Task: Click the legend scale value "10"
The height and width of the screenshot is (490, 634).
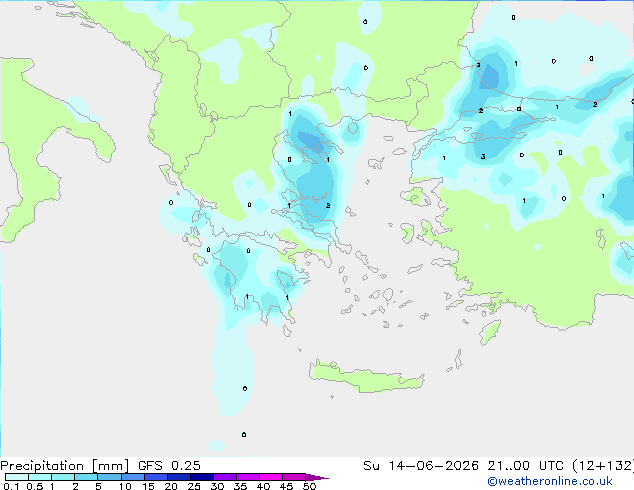Action: (x=125, y=486)
